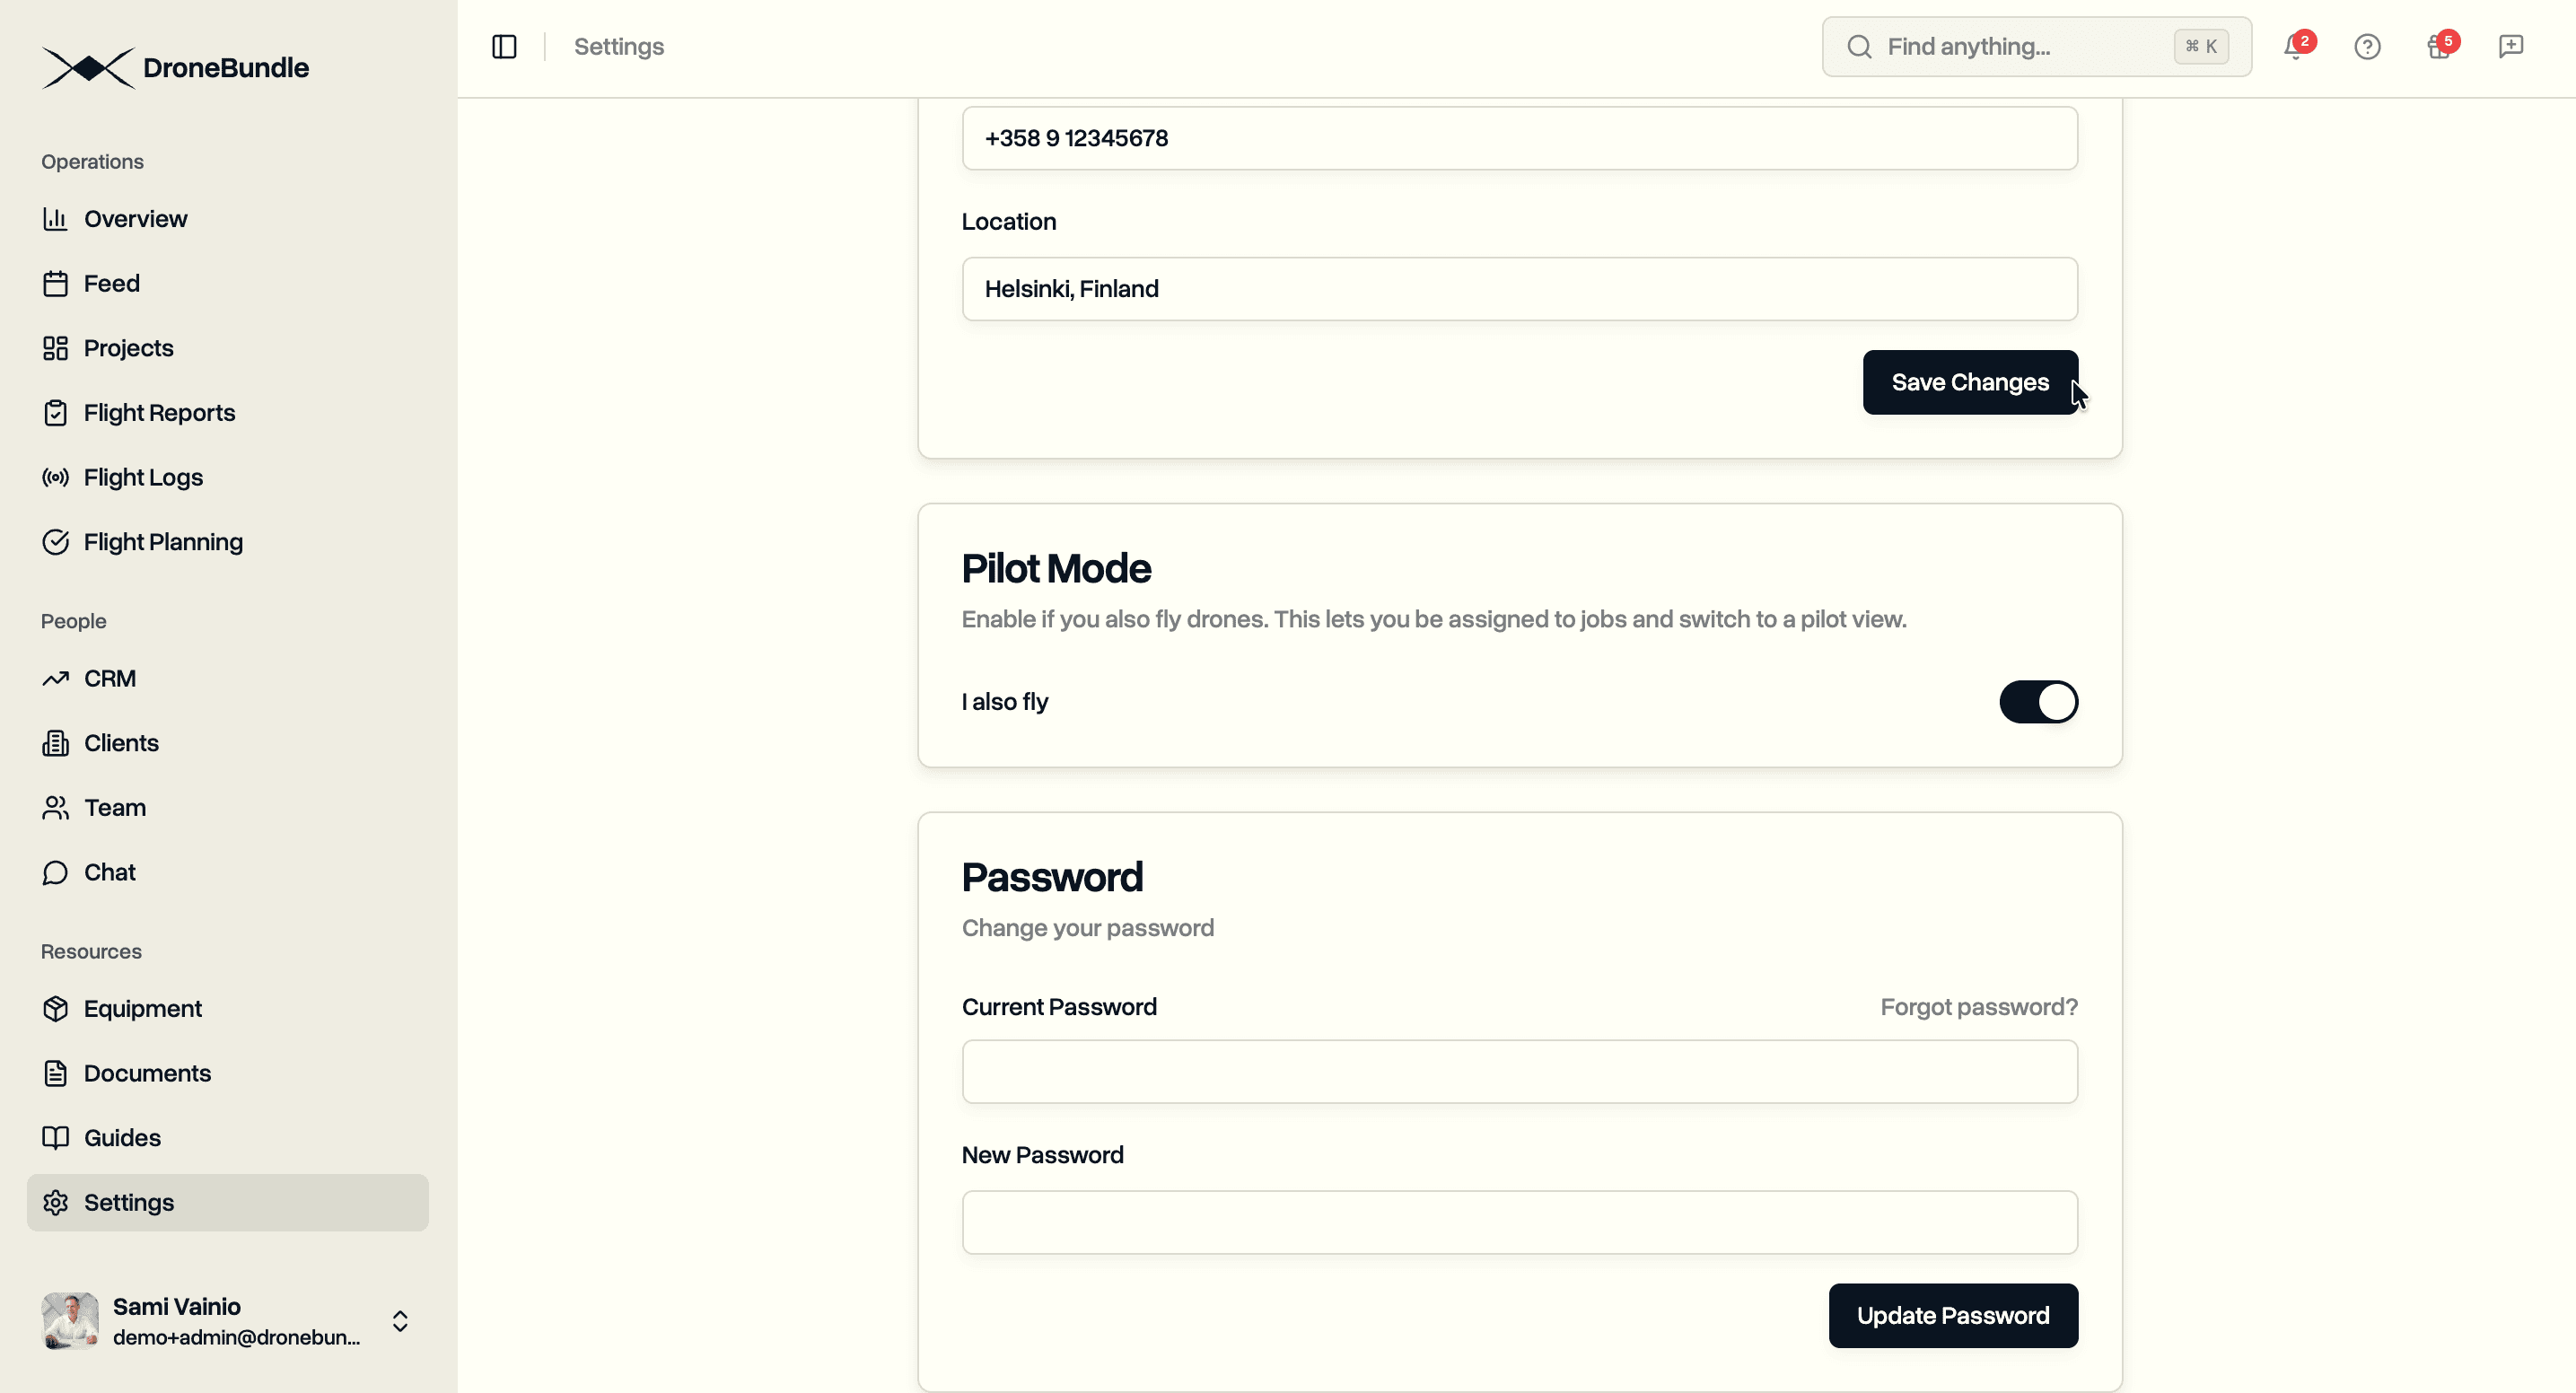Open Flight Planning in the sidebar
The width and height of the screenshot is (2576, 1393).
tap(163, 542)
